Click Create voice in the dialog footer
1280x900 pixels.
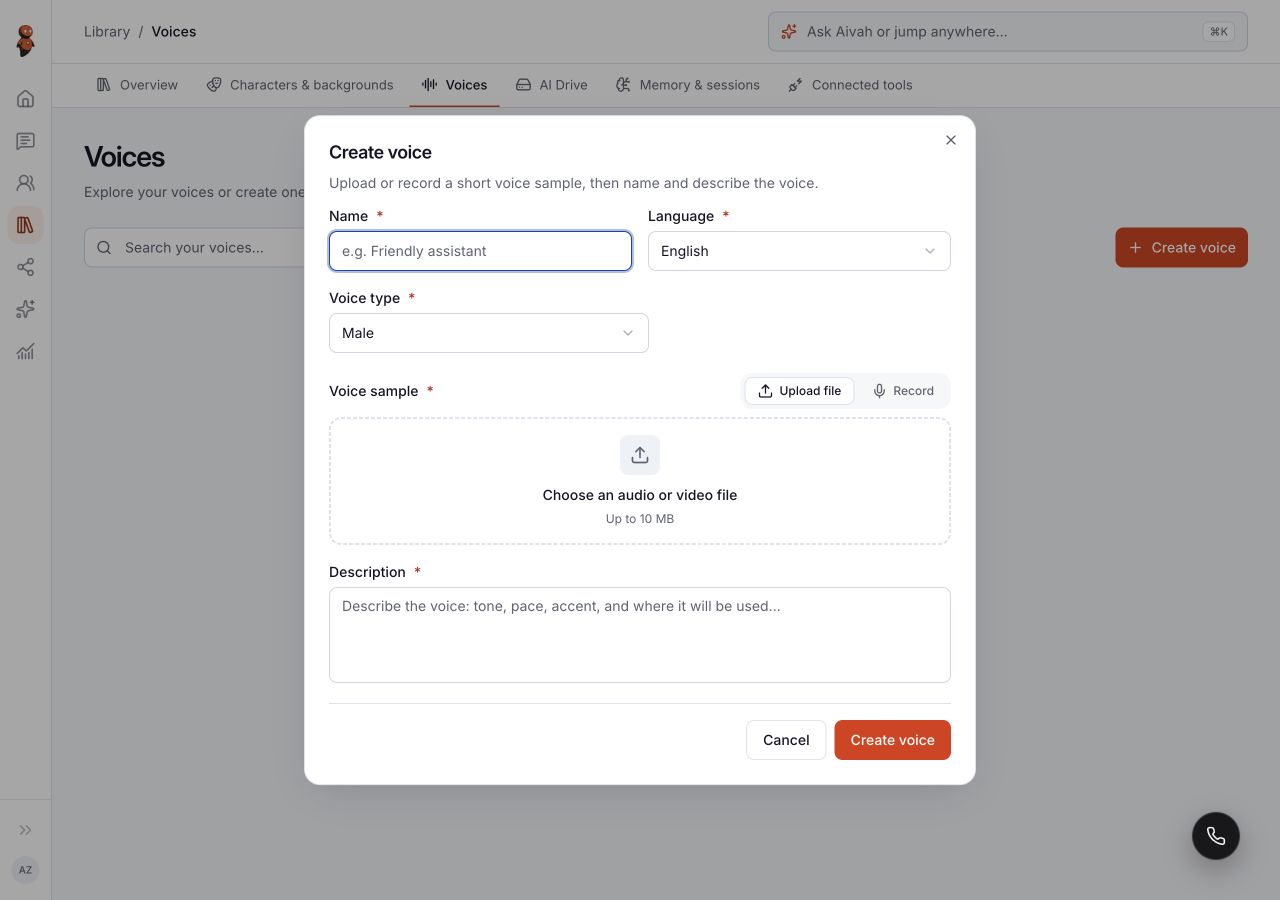893,740
